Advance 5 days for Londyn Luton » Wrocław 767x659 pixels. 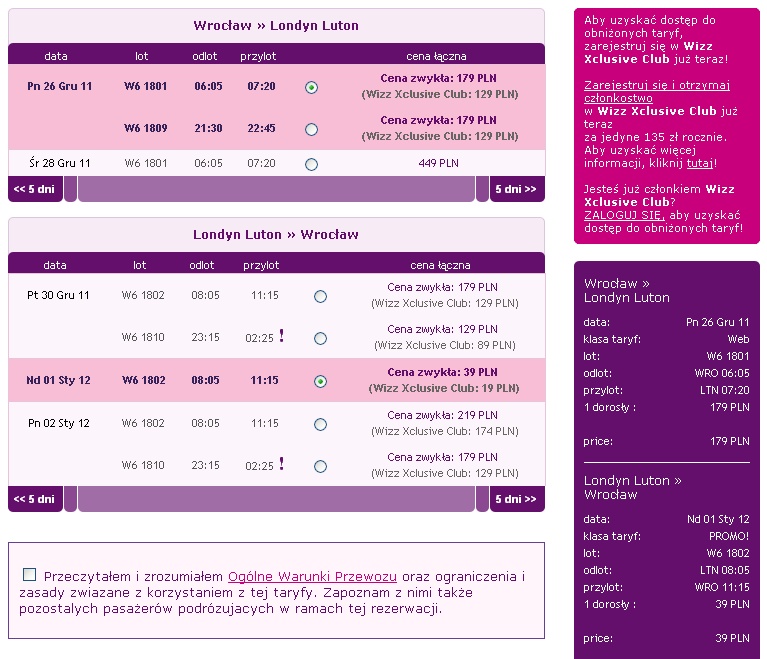click(x=517, y=499)
